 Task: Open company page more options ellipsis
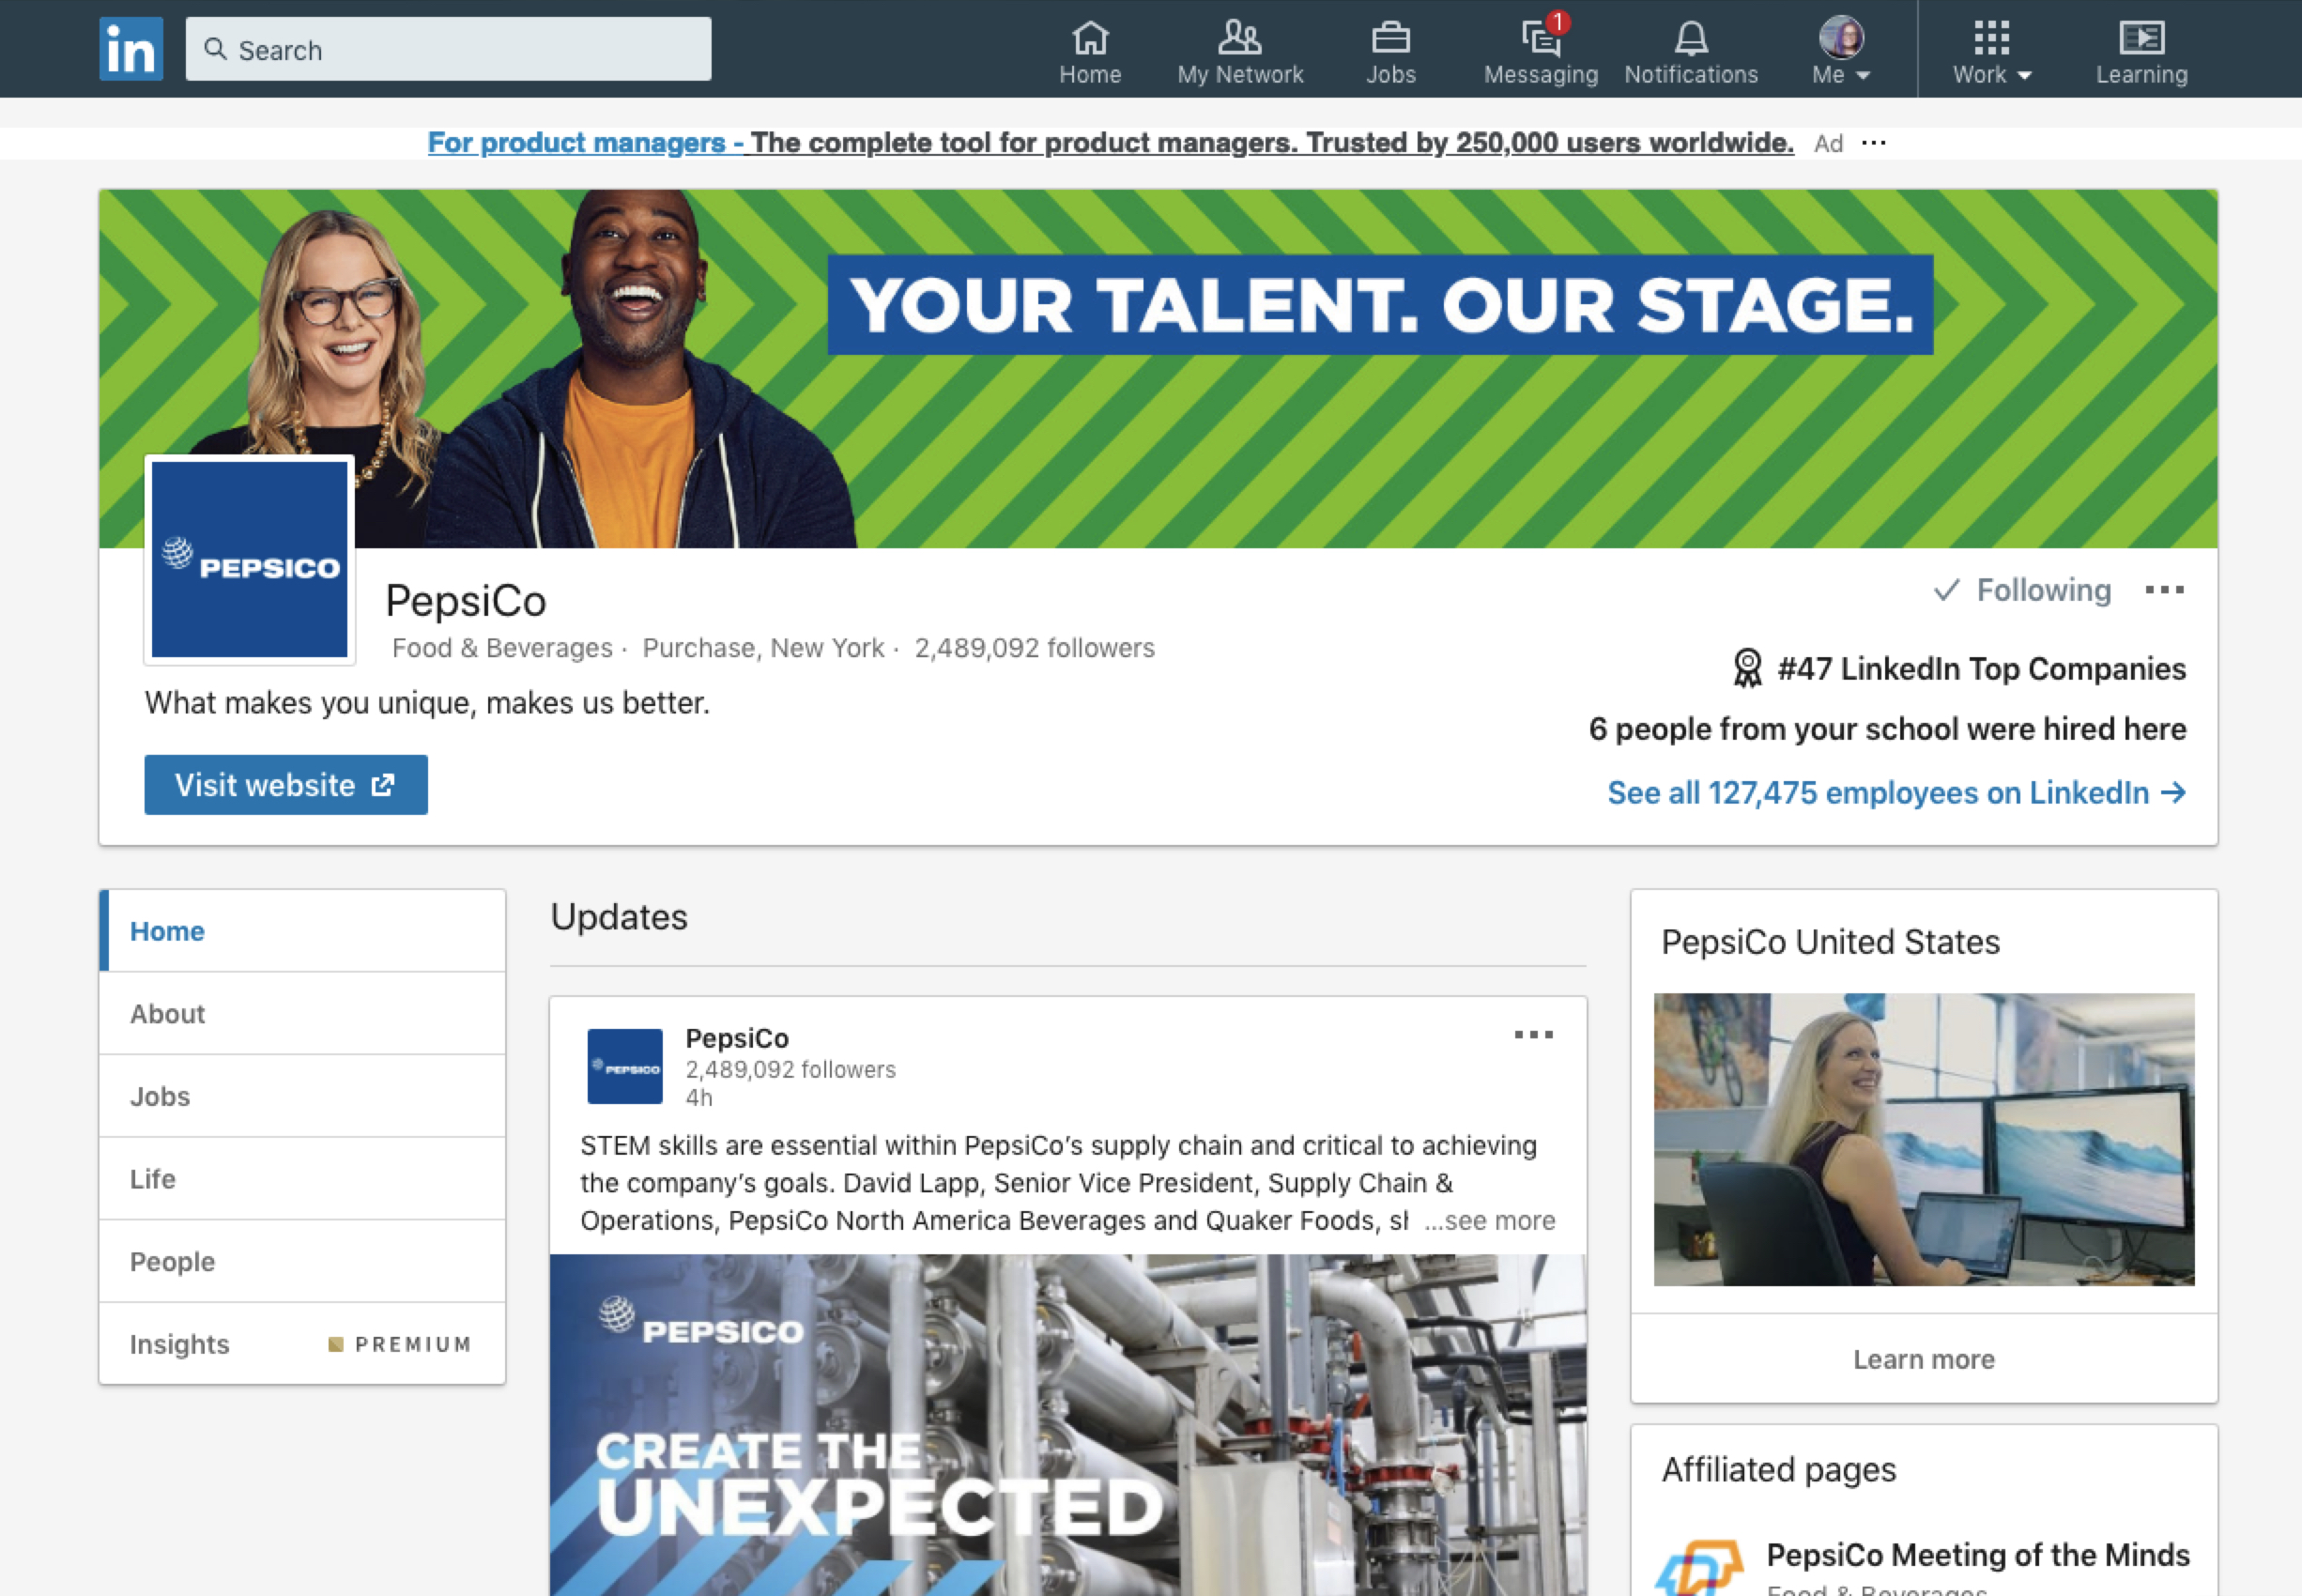[x=2164, y=590]
